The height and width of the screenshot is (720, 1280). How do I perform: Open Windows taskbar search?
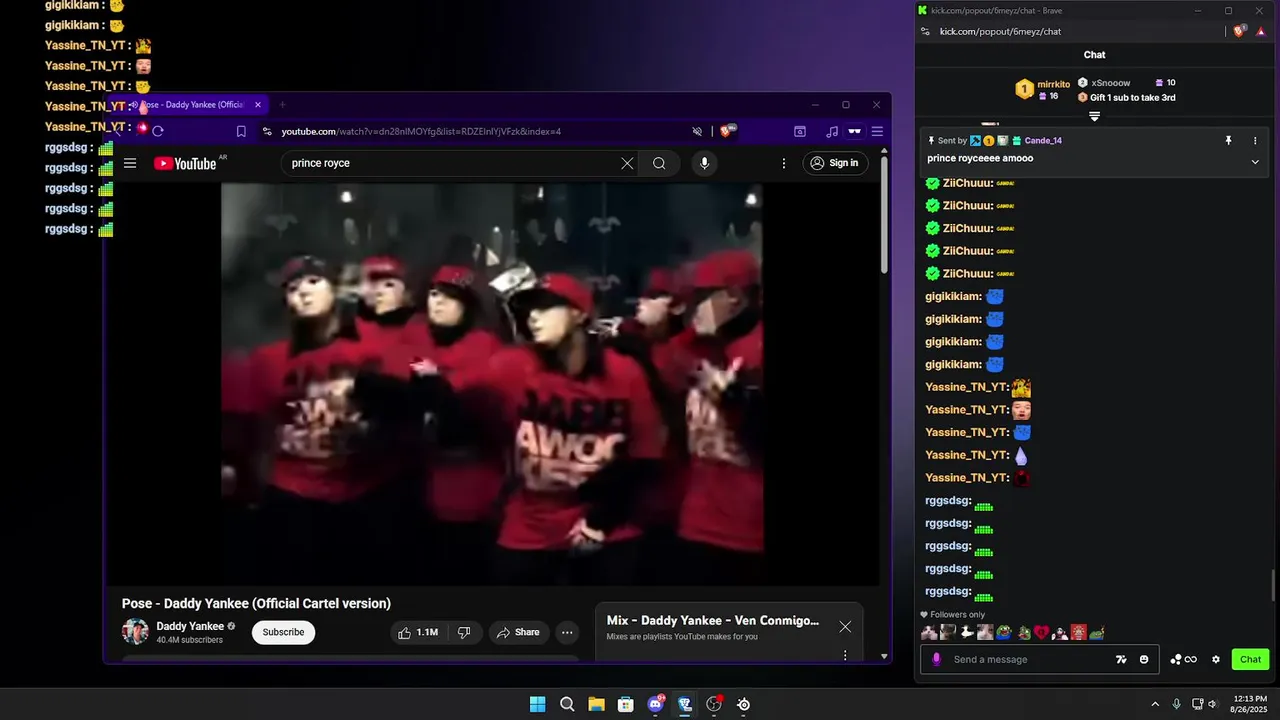567,704
